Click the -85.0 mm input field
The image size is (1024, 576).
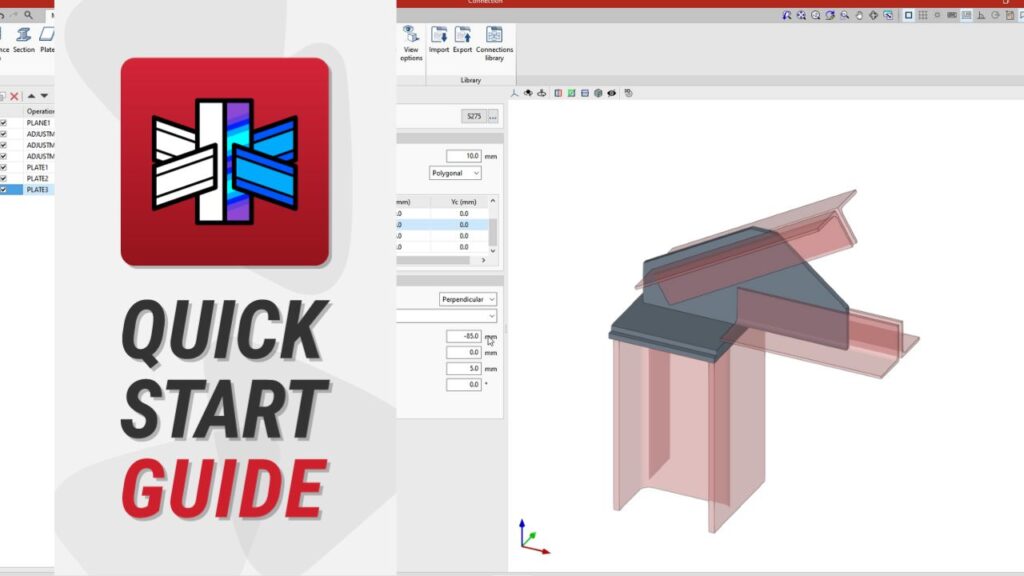[464, 336]
